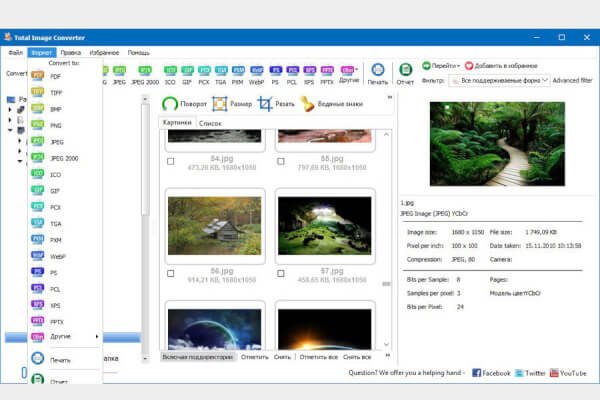Switch to the Список tab
This screenshot has width=600, height=400.
point(210,123)
